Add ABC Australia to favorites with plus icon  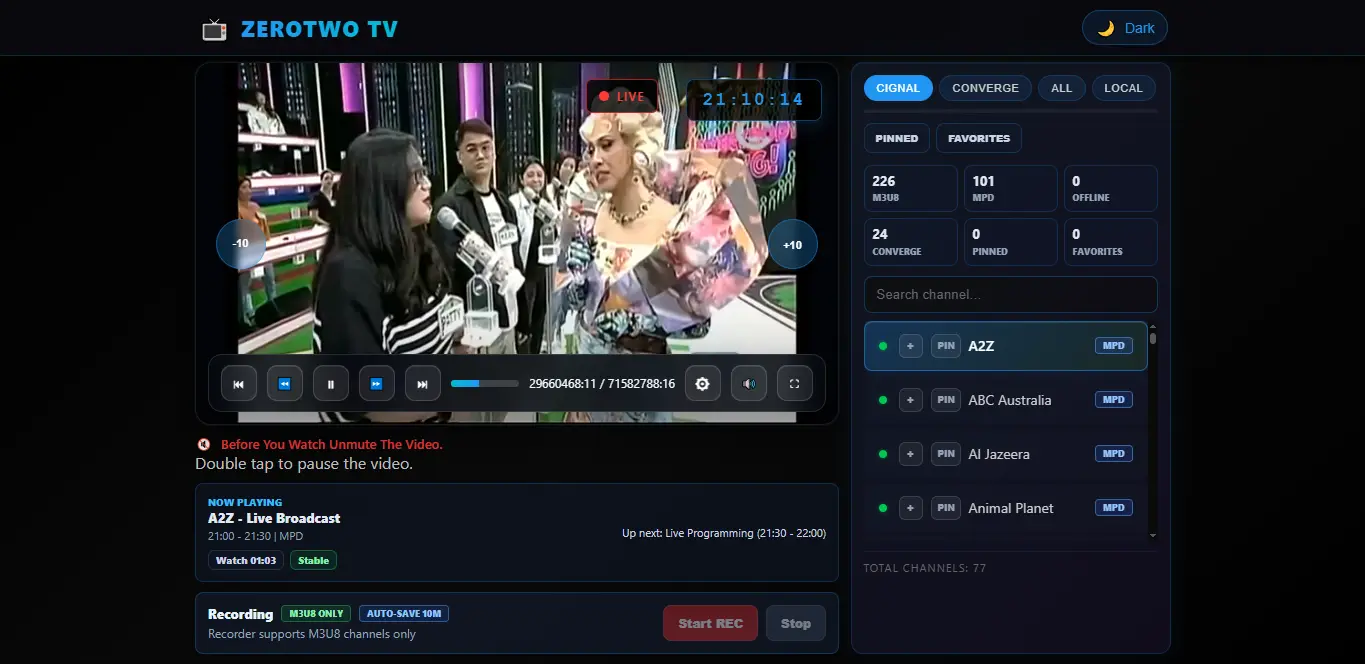[910, 400]
